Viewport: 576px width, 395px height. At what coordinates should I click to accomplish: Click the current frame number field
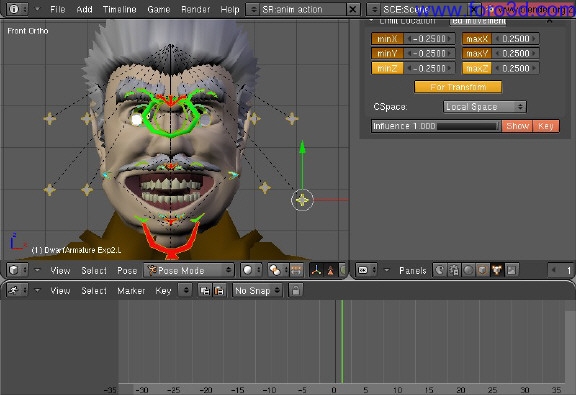click(561, 270)
